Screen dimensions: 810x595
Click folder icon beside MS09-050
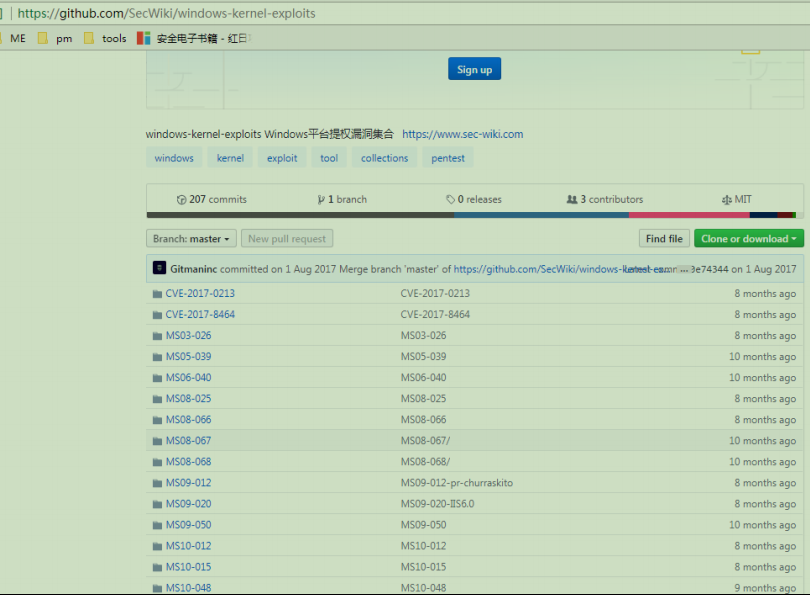158,525
